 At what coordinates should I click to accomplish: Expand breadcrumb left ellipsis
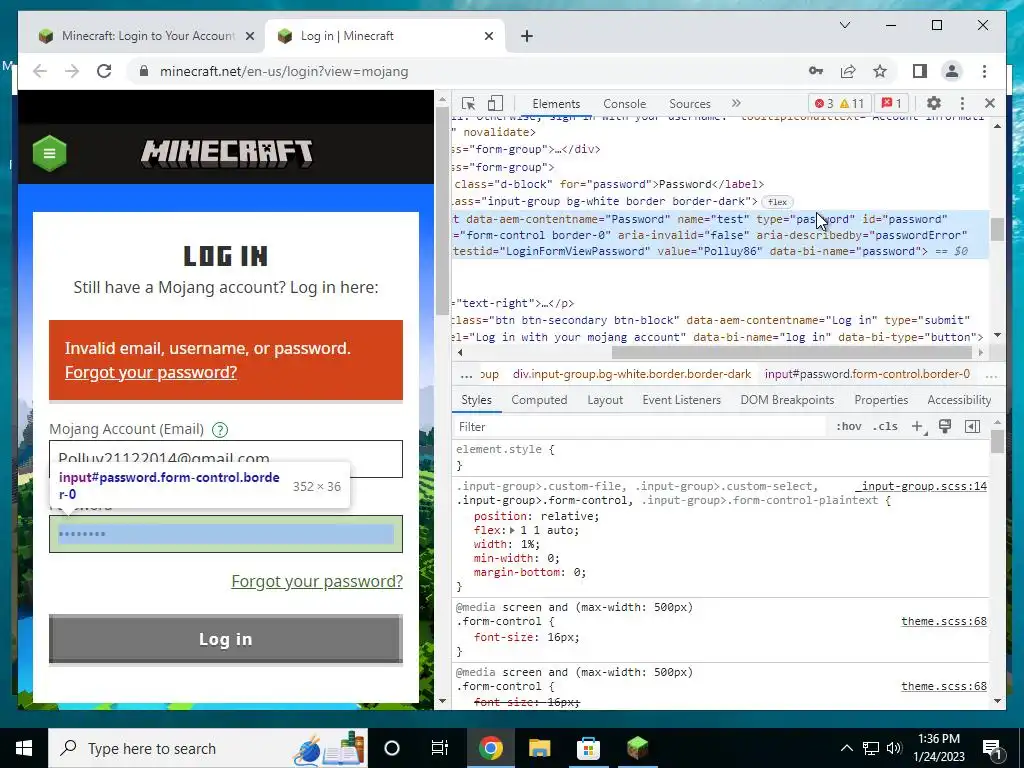(466, 374)
